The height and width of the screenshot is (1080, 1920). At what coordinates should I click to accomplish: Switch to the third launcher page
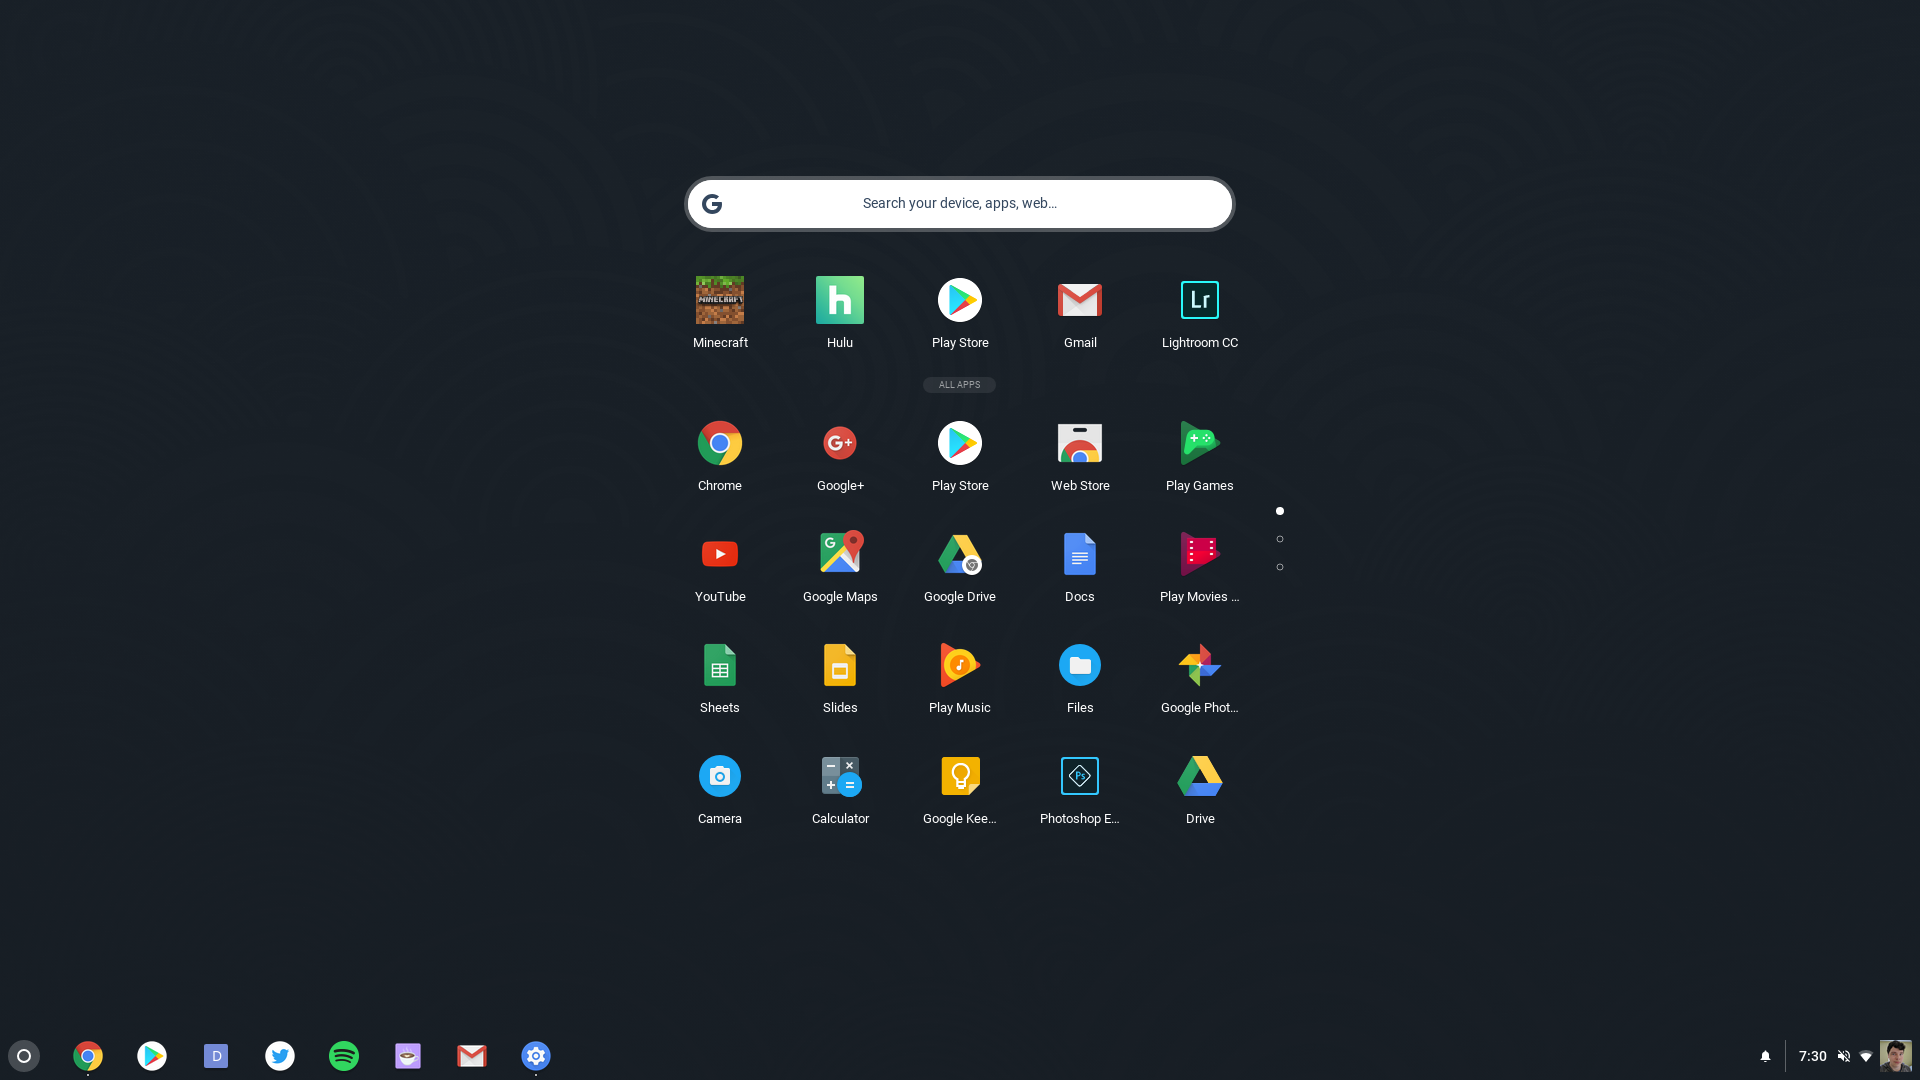(x=1280, y=567)
